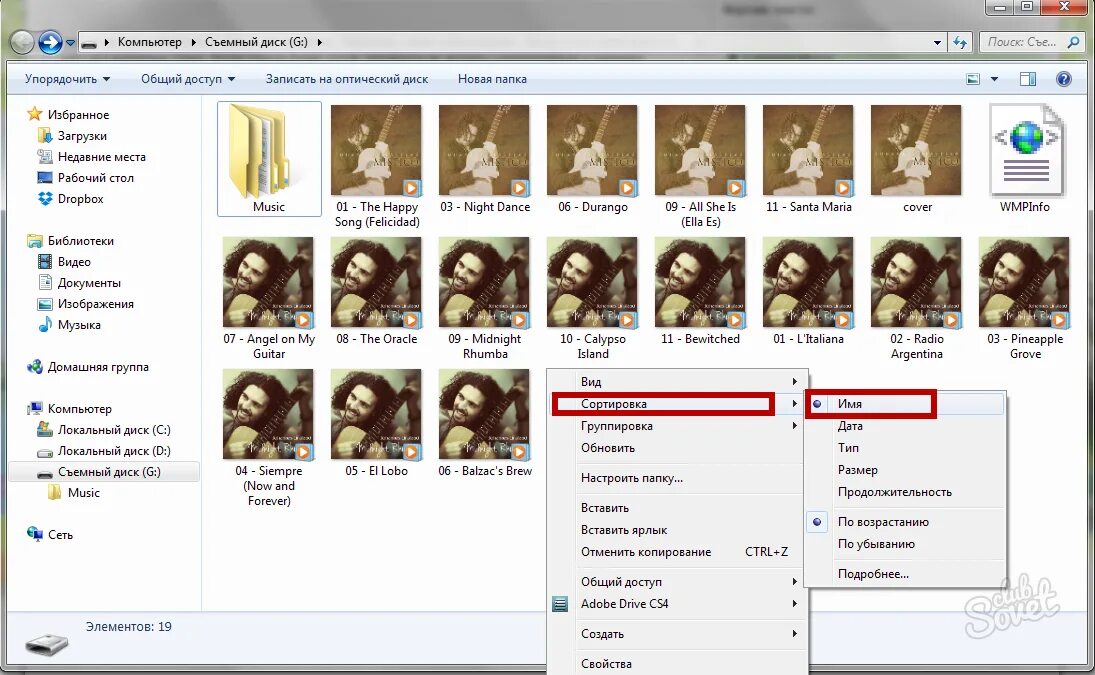This screenshot has height=675, width=1095.
Task: Open the Общий доступ toolbar dropdown
Action: [188, 79]
